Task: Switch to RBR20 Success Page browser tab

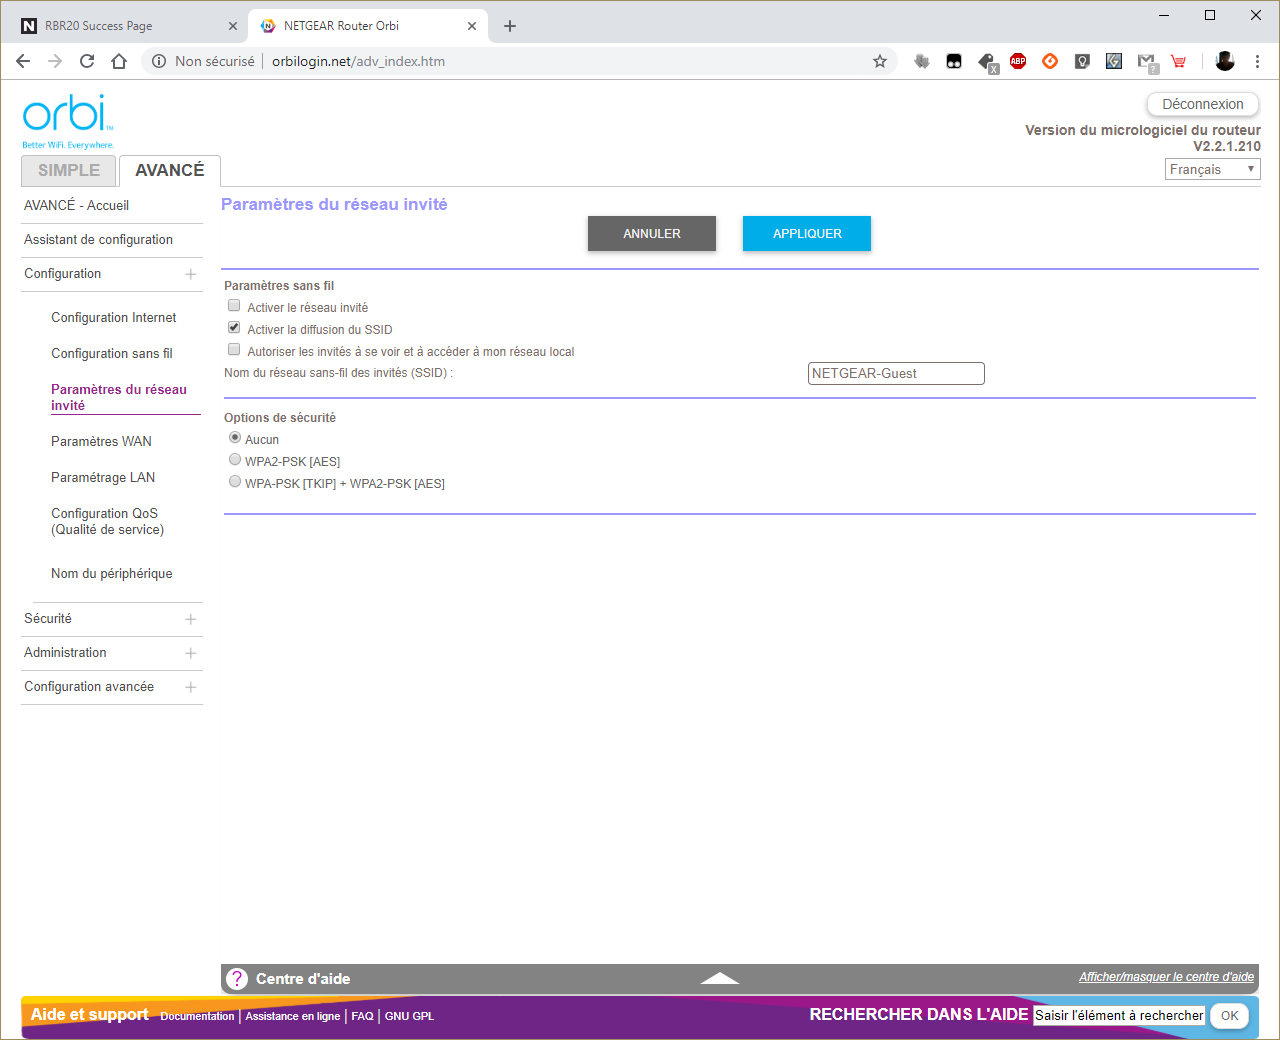Action: tap(128, 26)
